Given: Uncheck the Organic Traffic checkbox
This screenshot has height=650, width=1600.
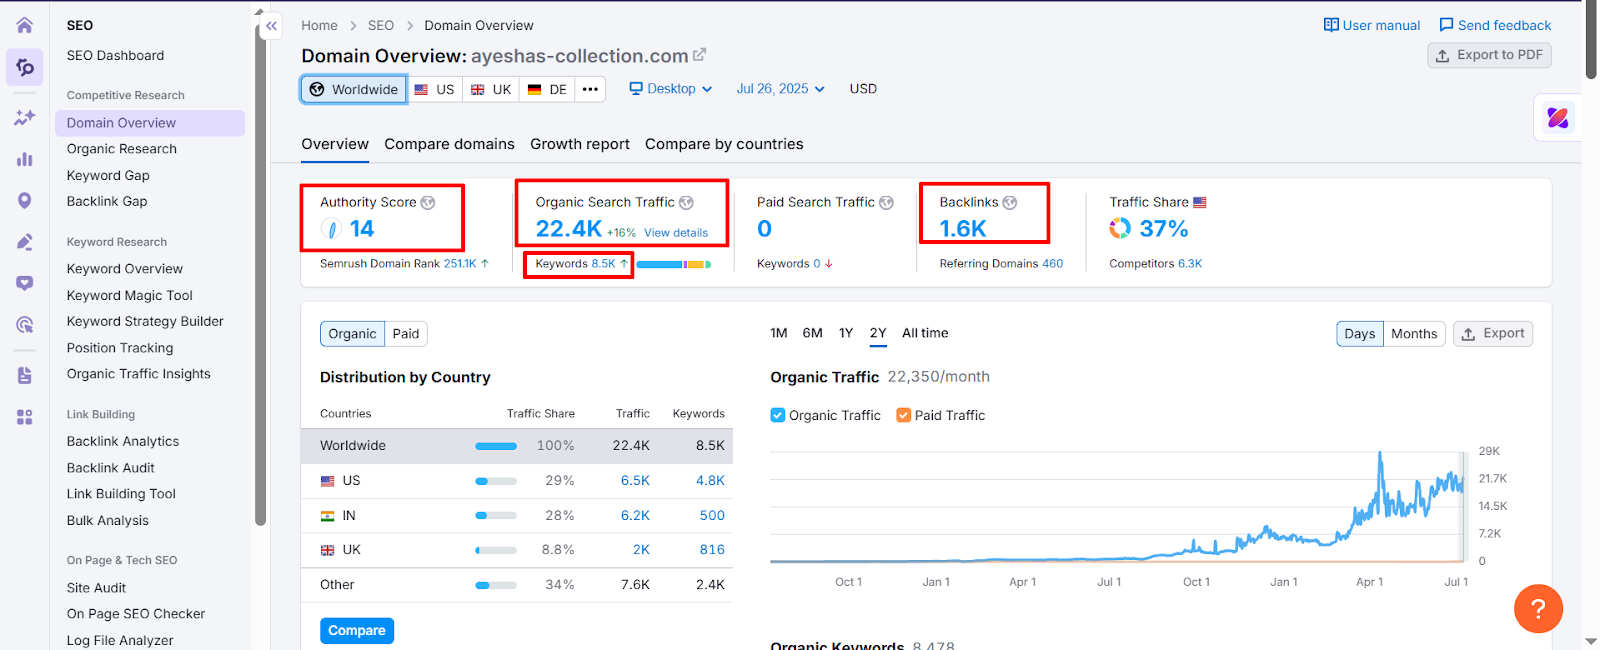Looking at the screenshot, I should coord(778,415).
